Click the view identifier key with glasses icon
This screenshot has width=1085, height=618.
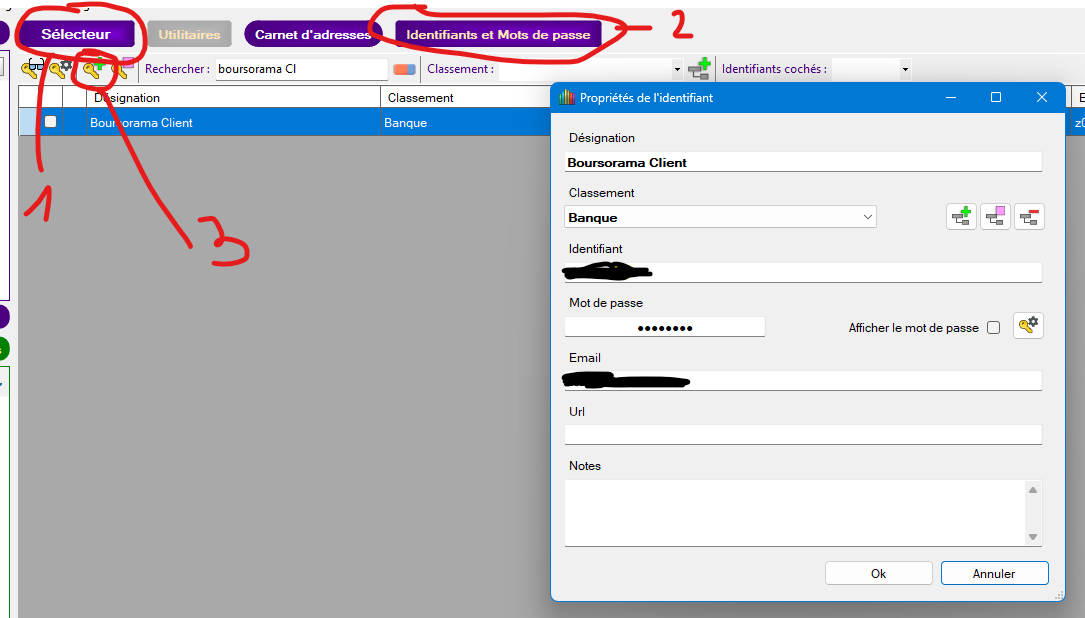(x=33, y=69)
